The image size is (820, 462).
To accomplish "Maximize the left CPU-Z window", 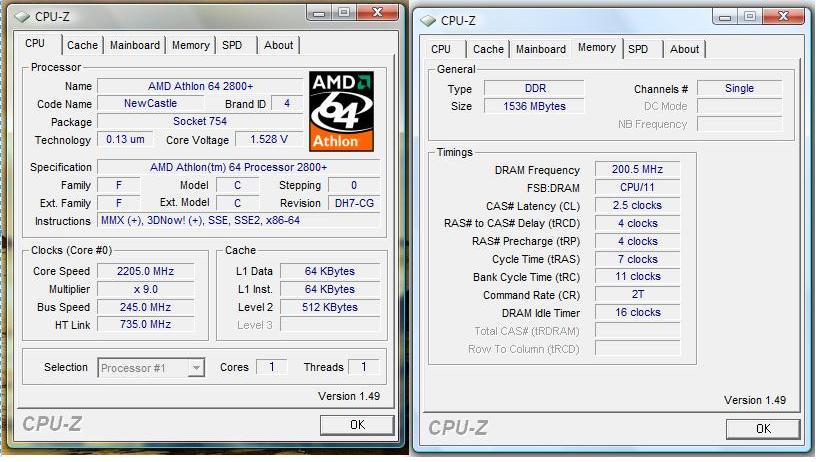I will (344, 13).
